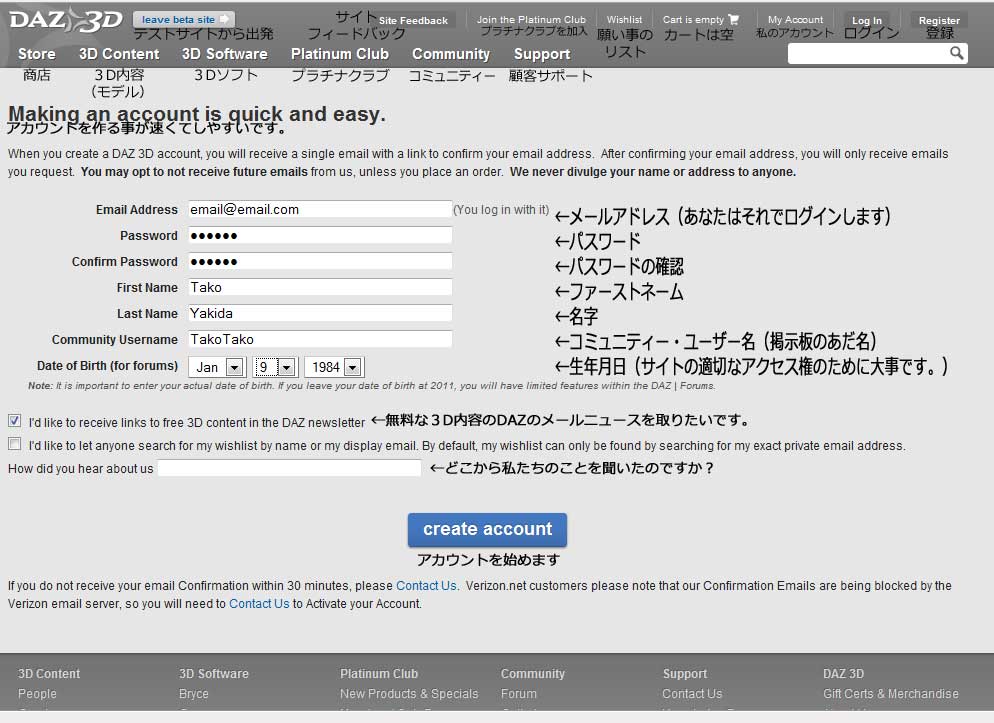994x723 pixels.
Task: Open Join the Platinum Club link
Action: [x=531, y=20]
